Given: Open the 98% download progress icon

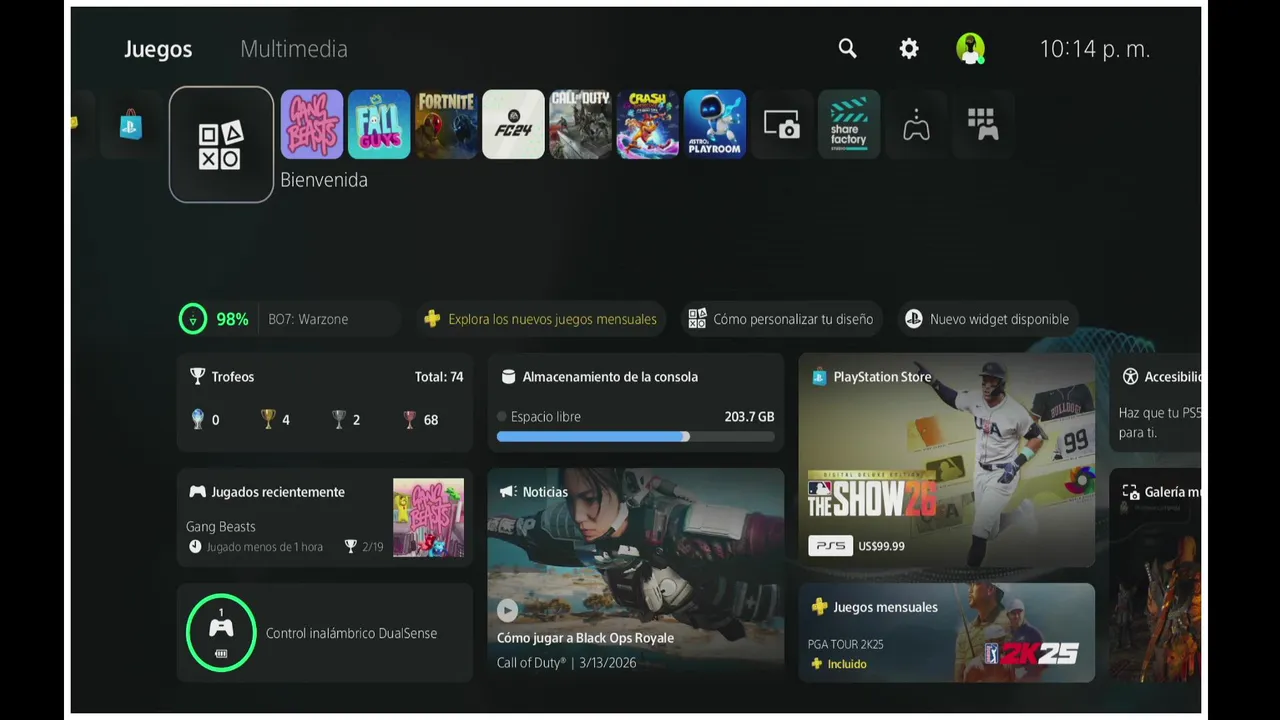Looking at the screenshot, I should tap(192, 319).
